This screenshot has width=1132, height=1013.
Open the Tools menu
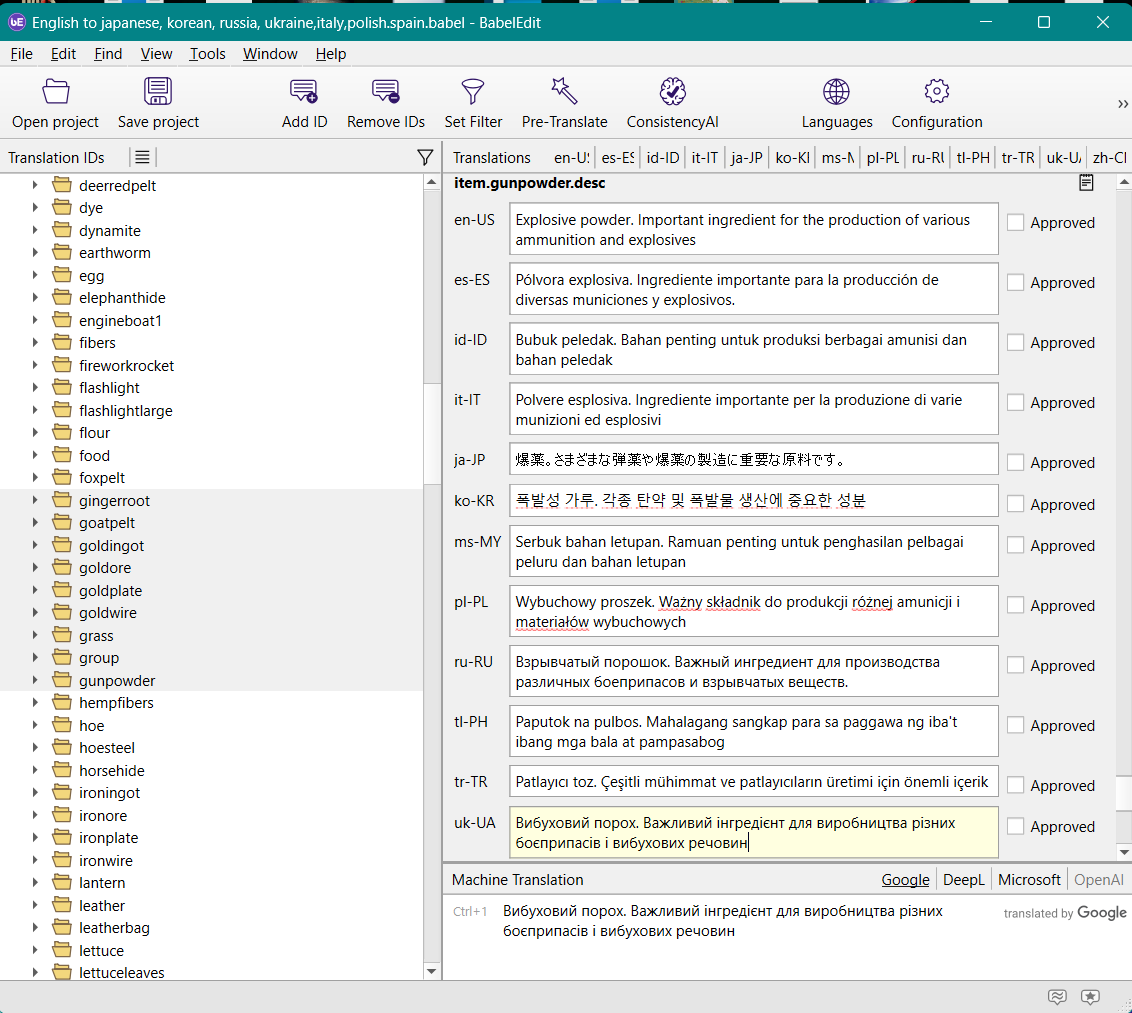pos(207,54)
